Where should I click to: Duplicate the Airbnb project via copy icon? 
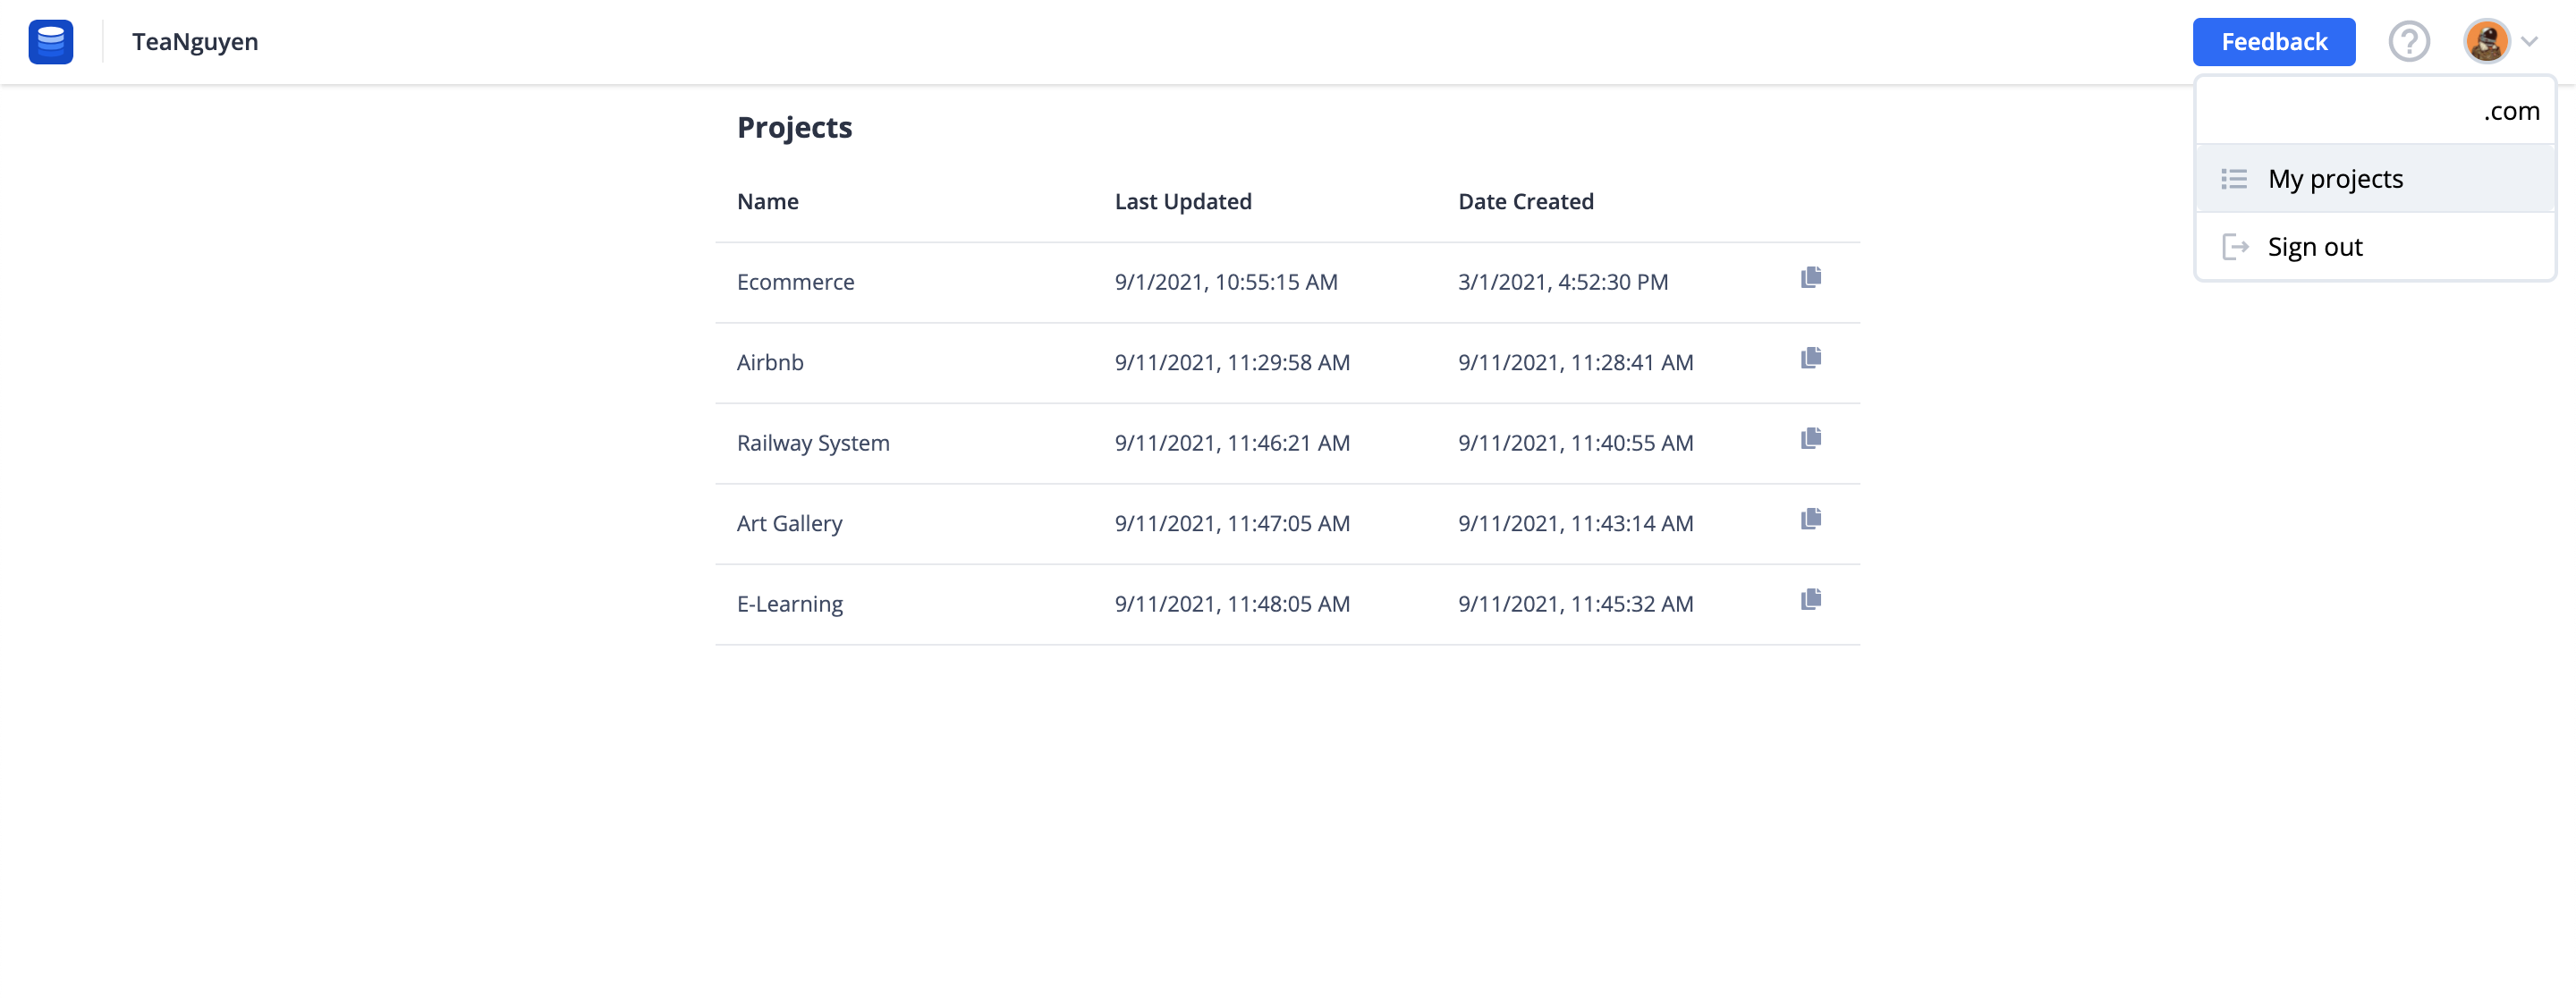[x=1810, y=358]
